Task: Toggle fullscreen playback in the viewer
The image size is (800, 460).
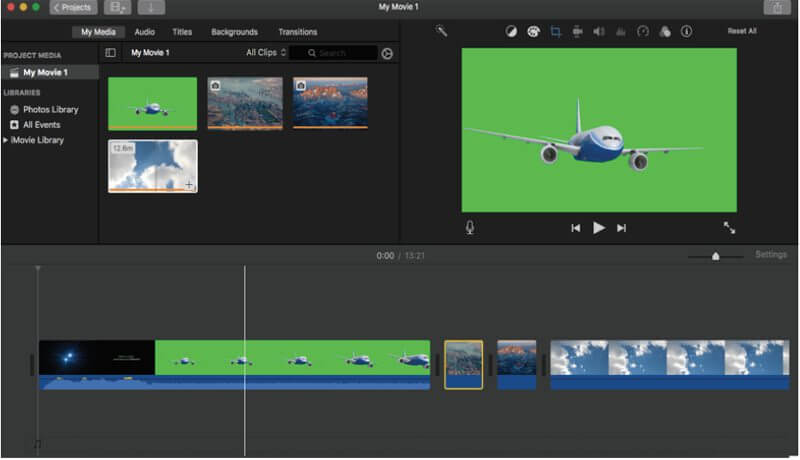Action: tap(729, 228)
